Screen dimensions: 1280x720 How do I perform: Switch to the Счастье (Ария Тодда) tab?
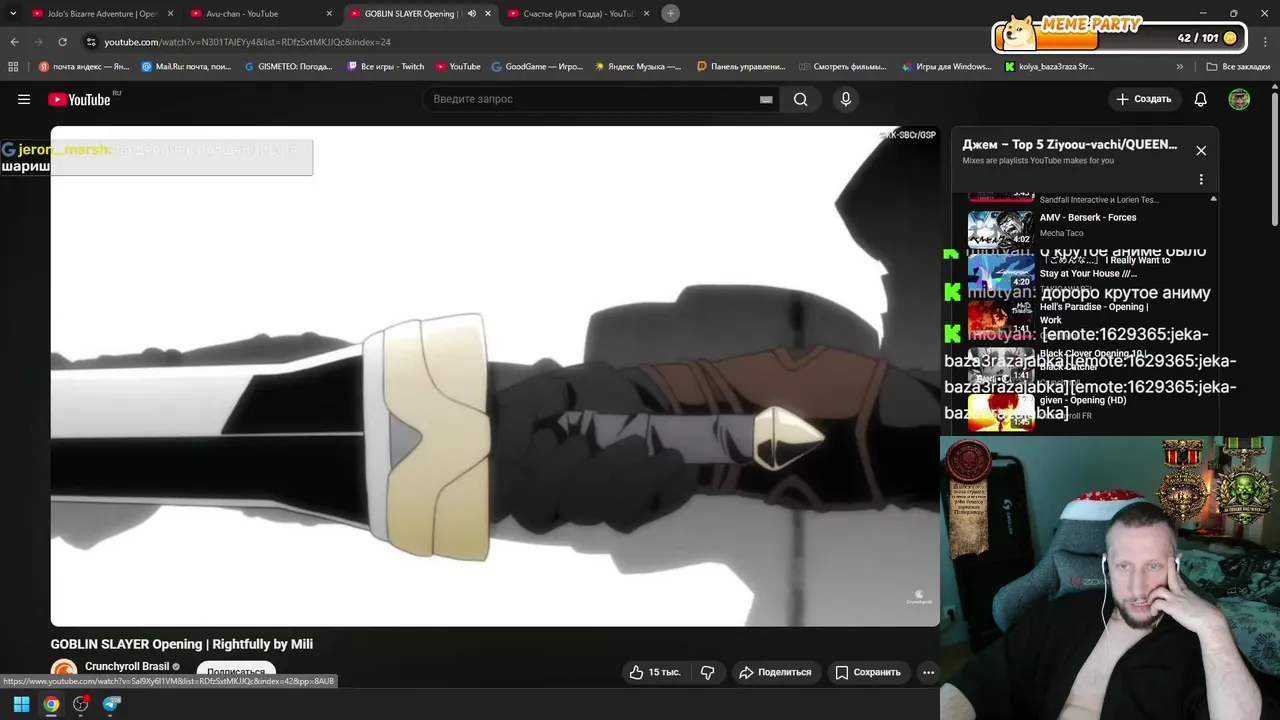point(580,14)
